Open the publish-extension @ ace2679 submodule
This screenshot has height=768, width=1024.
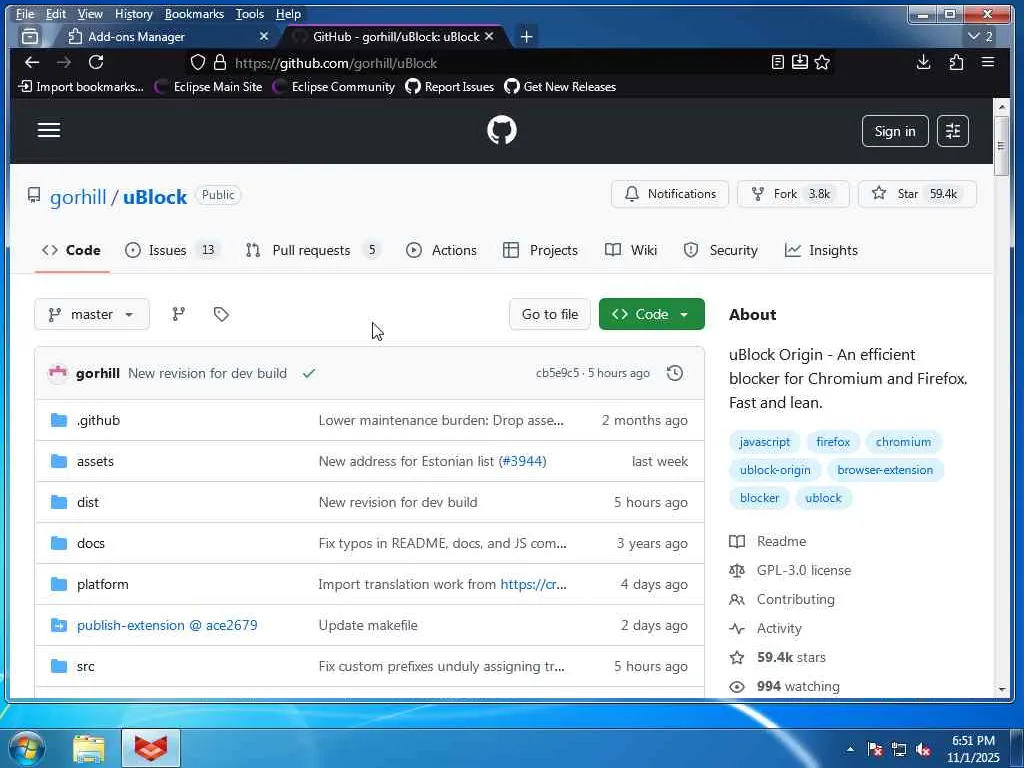tap(167, 625)
